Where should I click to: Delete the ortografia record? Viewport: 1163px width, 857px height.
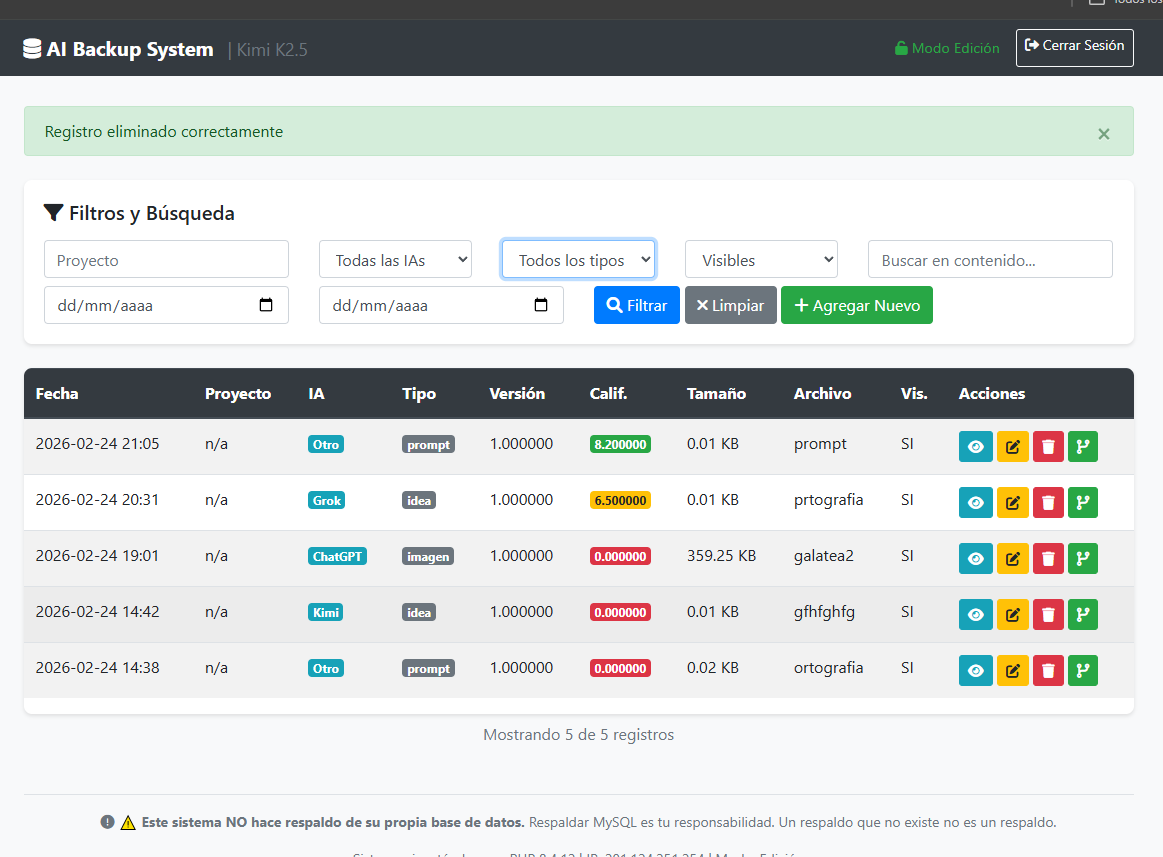pos(1047,670)
